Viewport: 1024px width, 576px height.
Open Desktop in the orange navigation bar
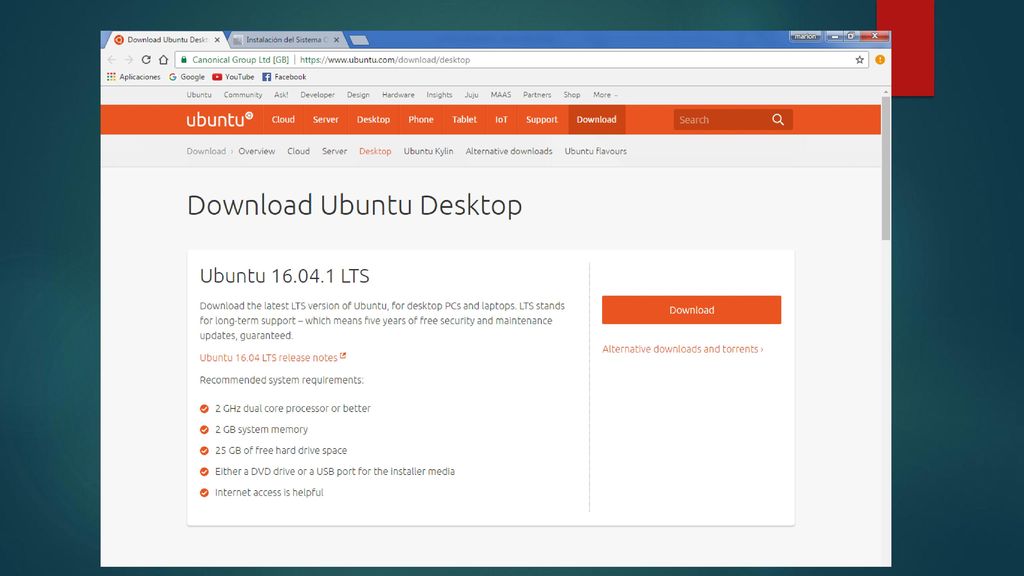374,120
